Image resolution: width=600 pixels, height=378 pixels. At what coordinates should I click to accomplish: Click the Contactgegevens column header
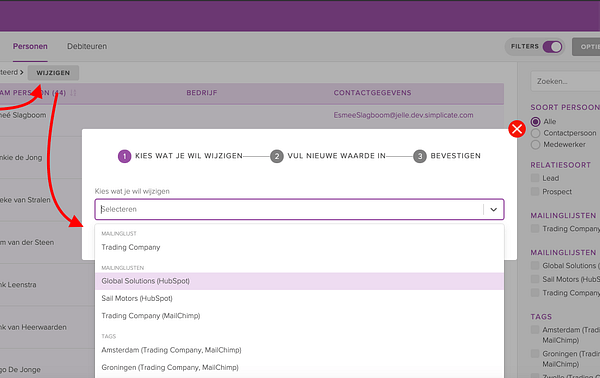pyautogui.click(x=372, y=93)
